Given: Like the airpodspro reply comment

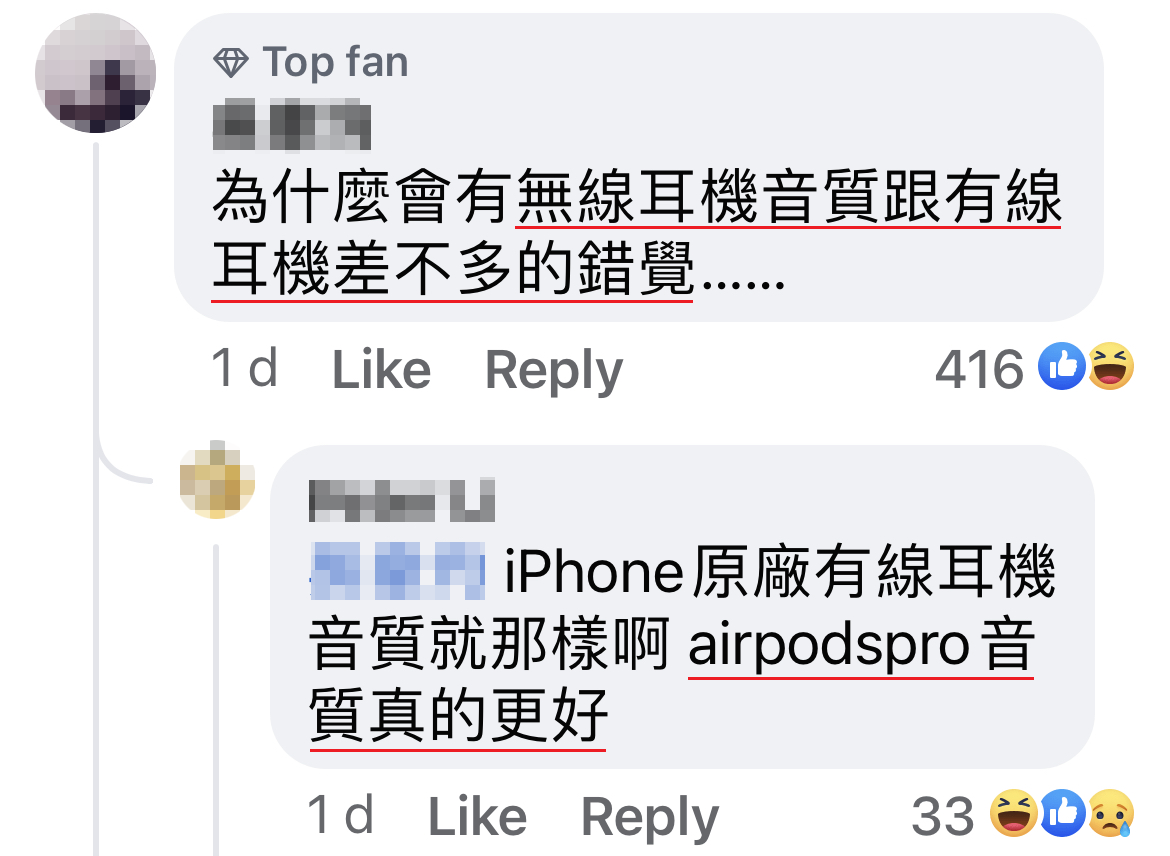Looking at the screenshot, I should pyautogui.click(x=478, y=816).
